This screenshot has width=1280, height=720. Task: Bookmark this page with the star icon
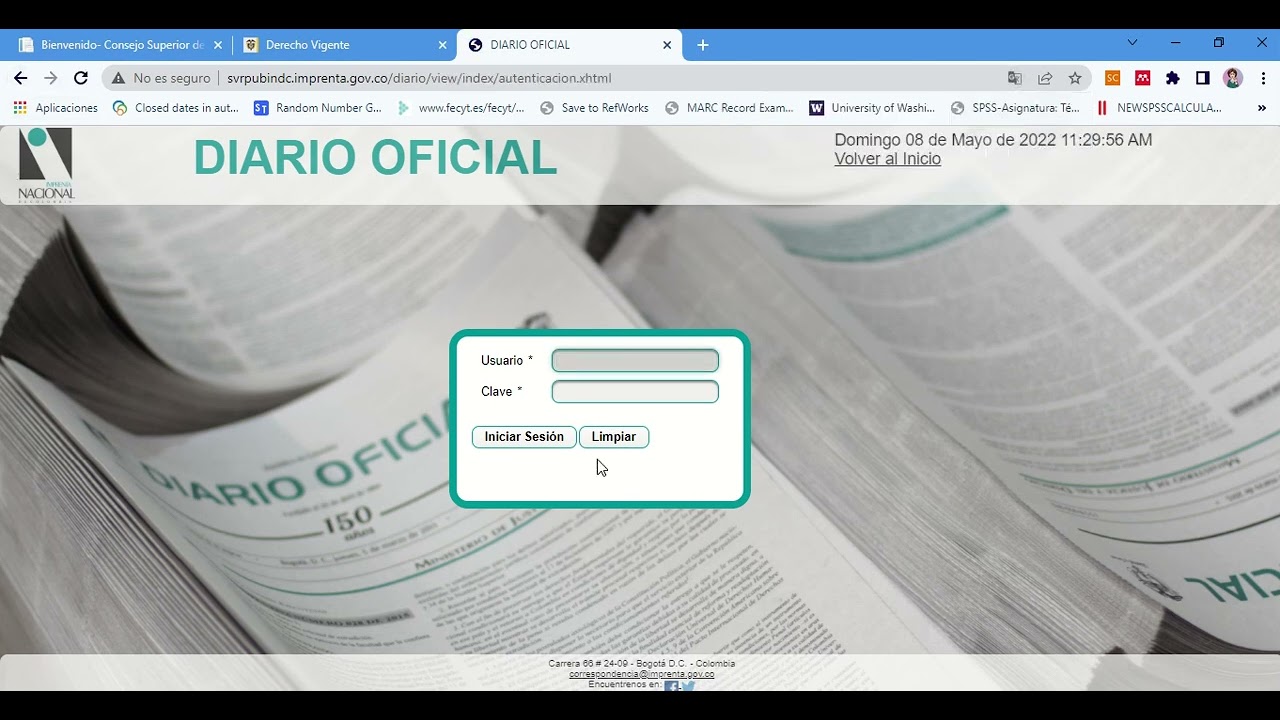pos(1075,78)
